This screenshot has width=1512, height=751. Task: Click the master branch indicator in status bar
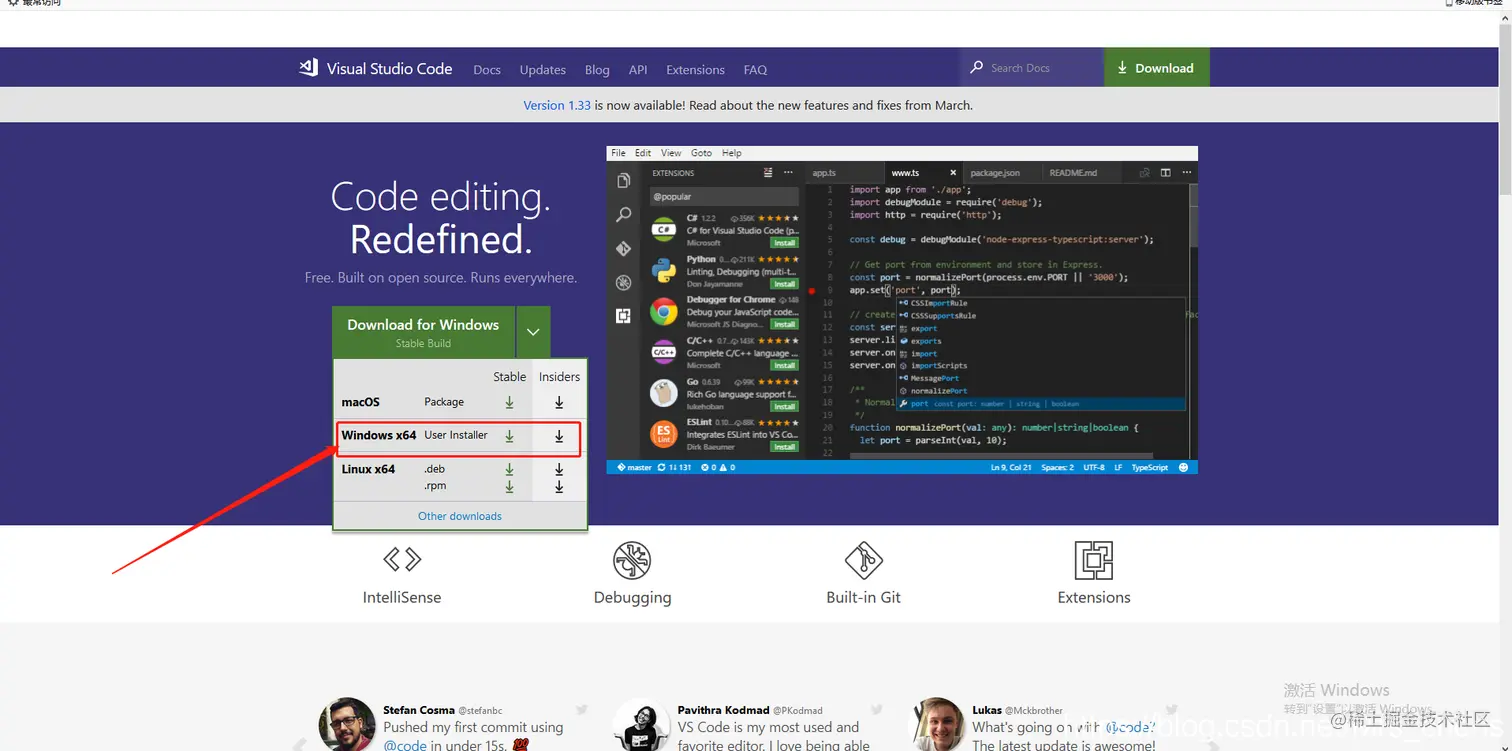tap(636, 467)
